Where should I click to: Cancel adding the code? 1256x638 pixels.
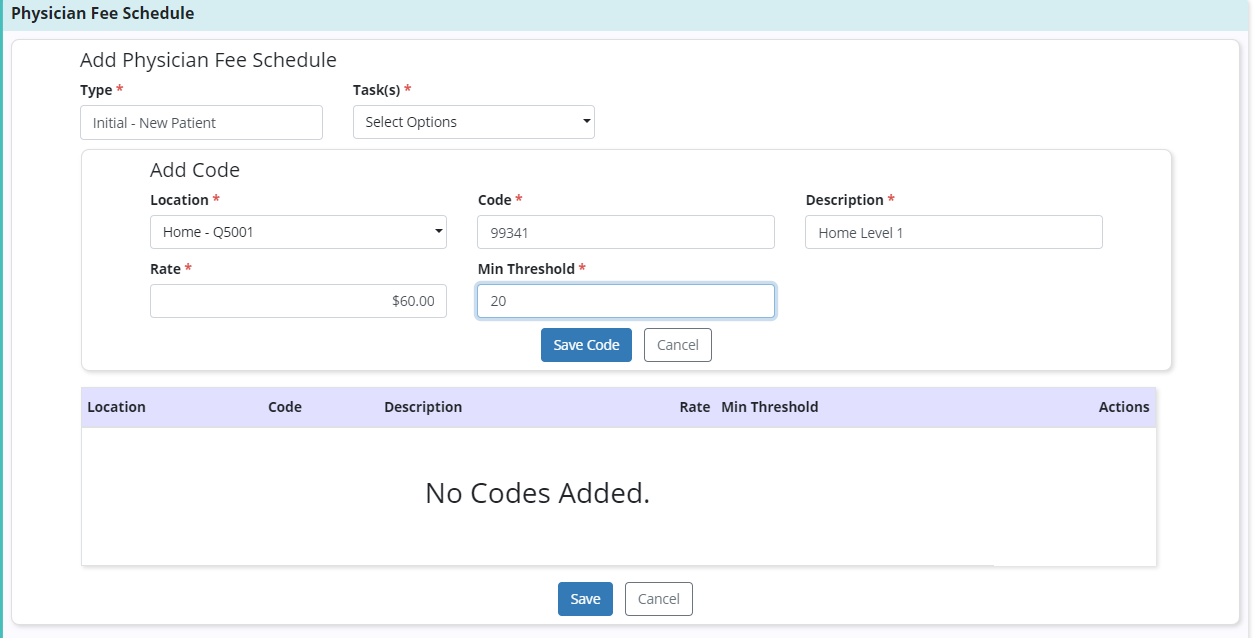click(x=677, y=345)
